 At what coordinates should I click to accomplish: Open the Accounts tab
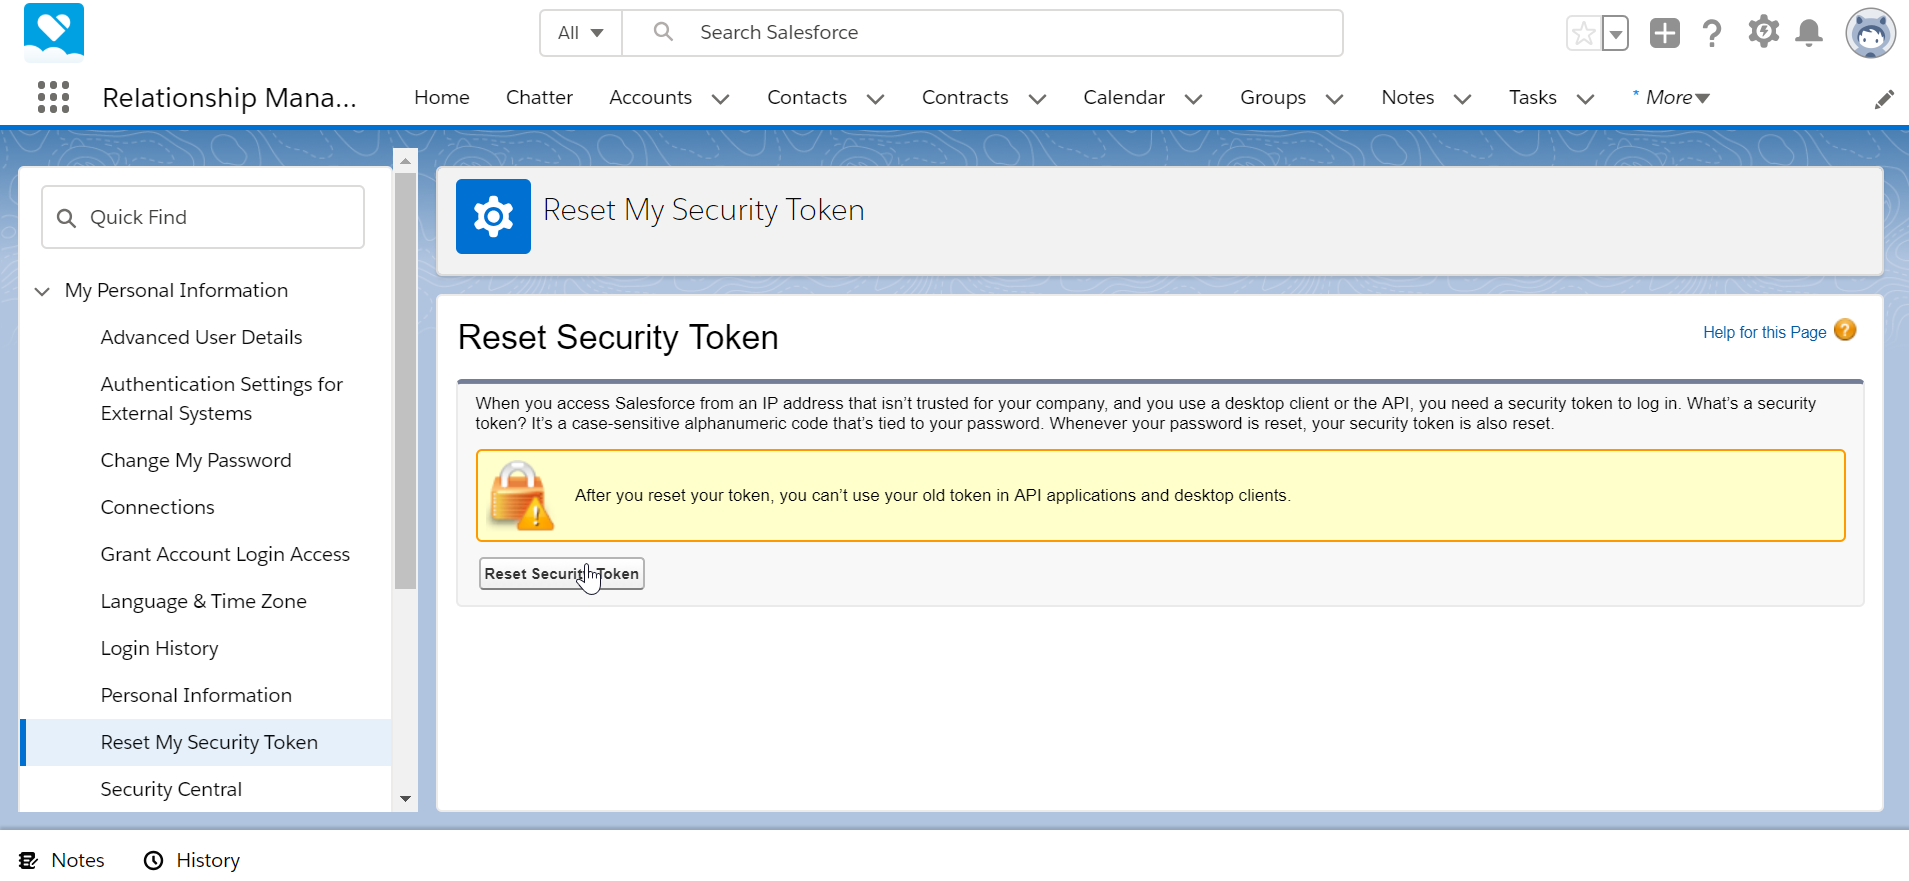coord(650,97)
